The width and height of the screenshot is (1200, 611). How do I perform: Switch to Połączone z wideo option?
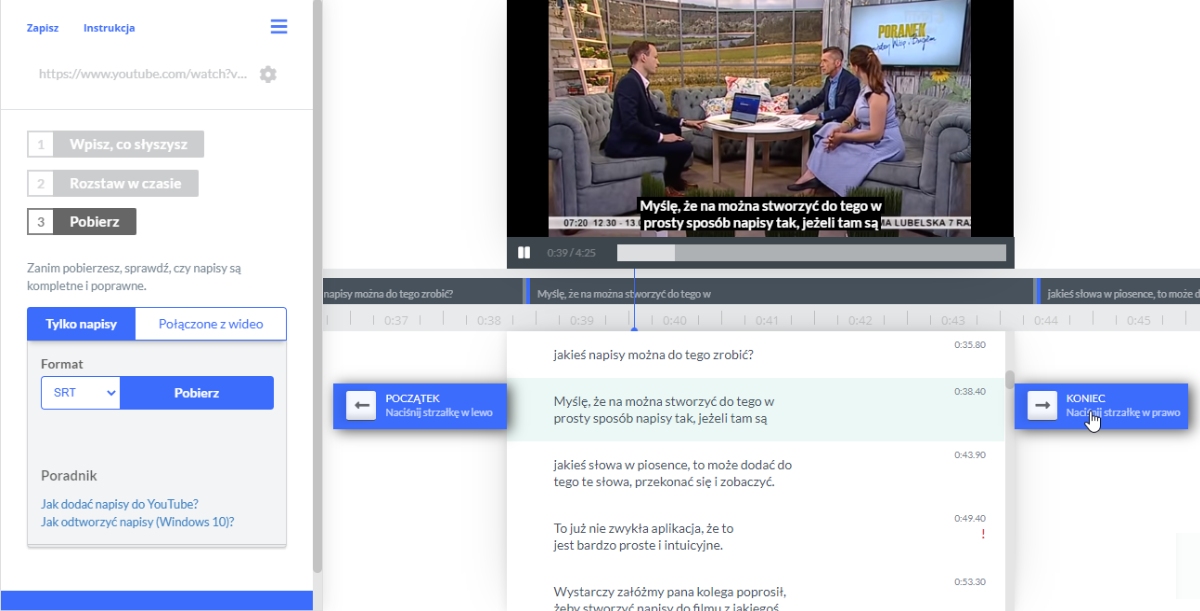click(210, 324)
